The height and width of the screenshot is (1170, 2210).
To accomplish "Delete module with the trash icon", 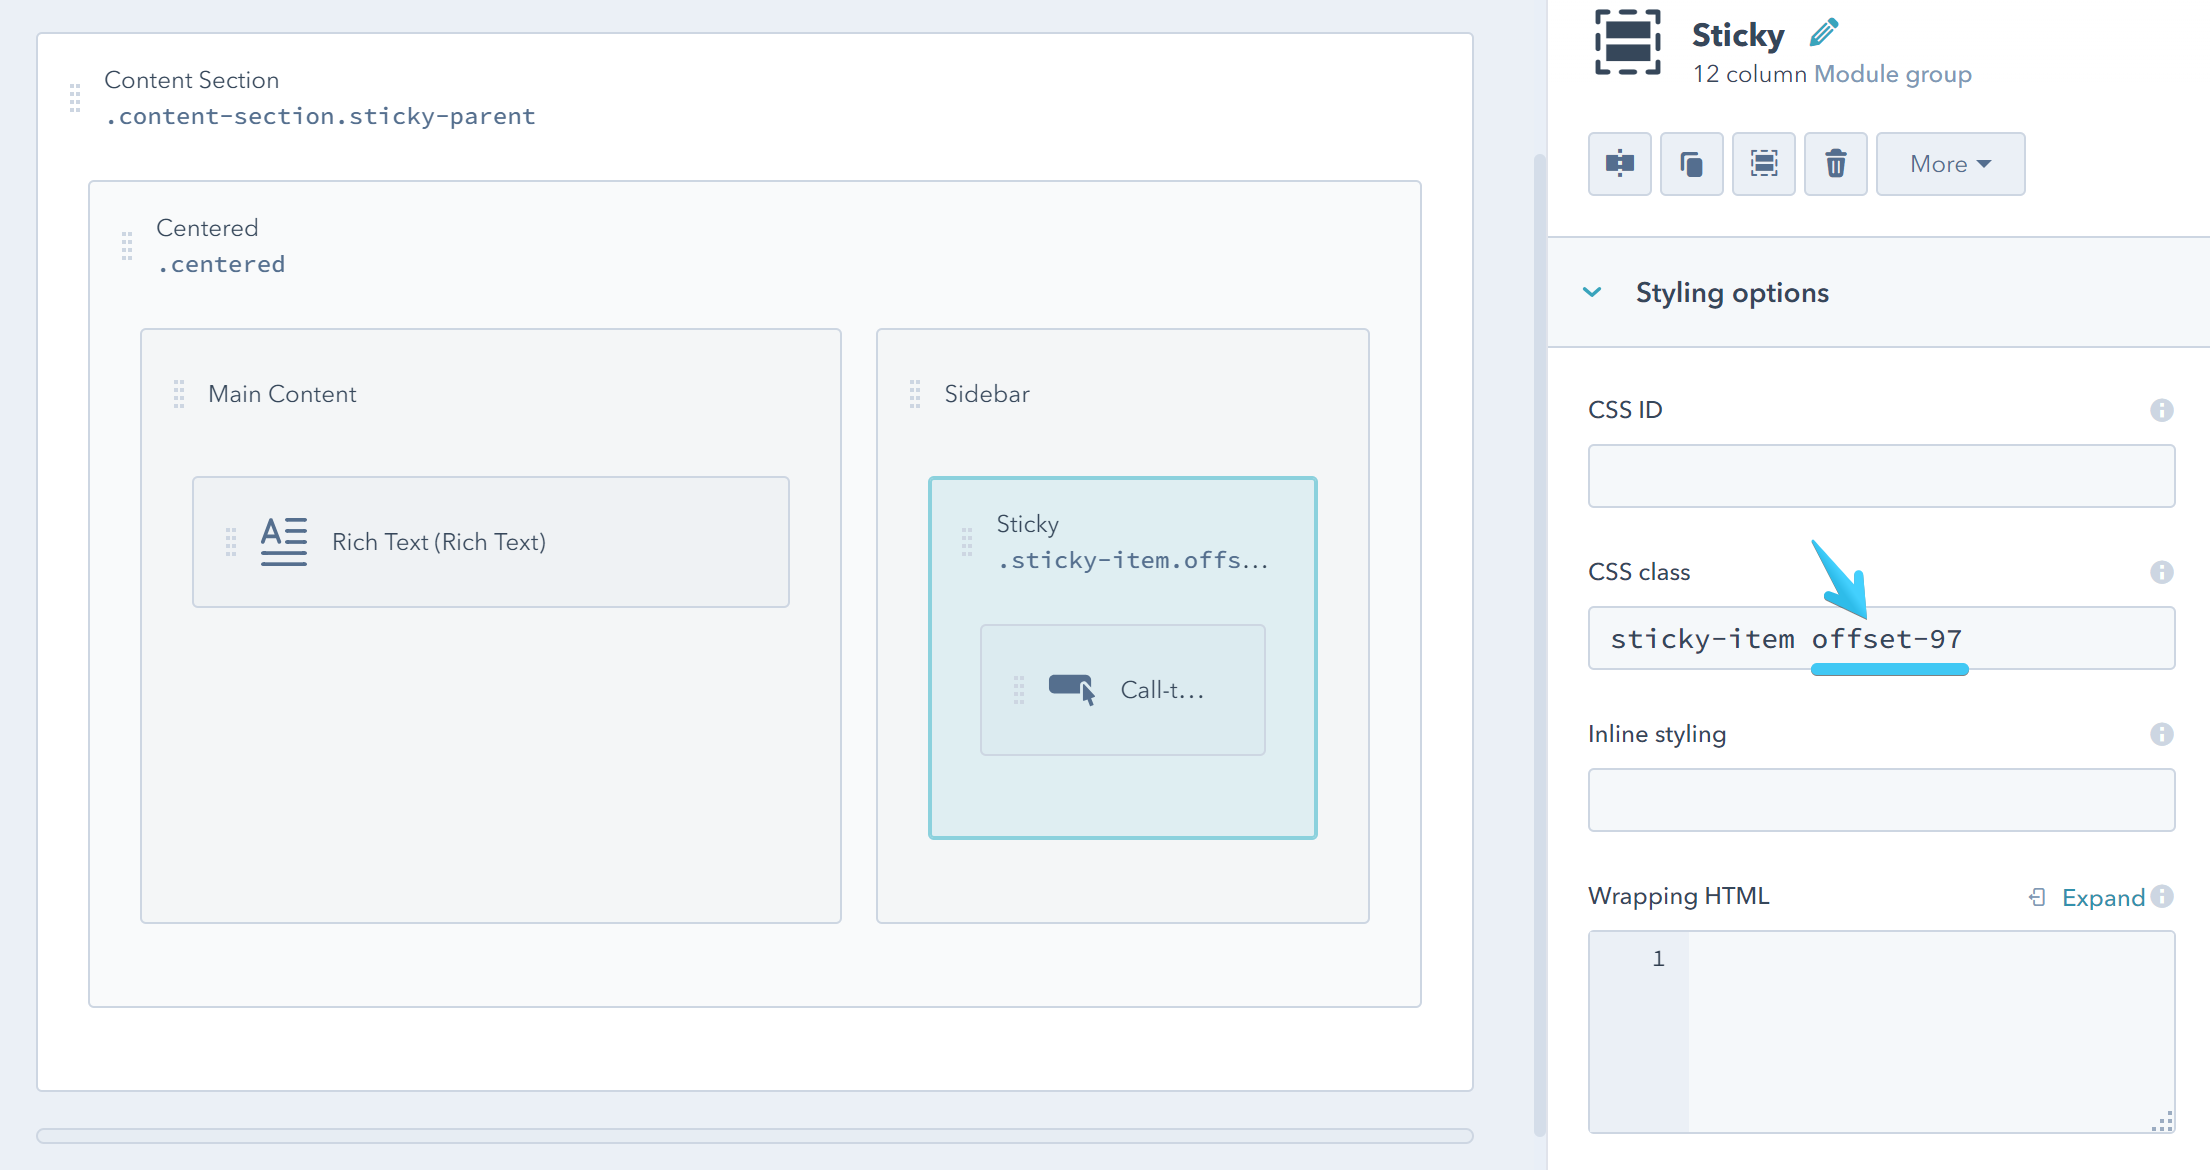I will click(1835, 164).
